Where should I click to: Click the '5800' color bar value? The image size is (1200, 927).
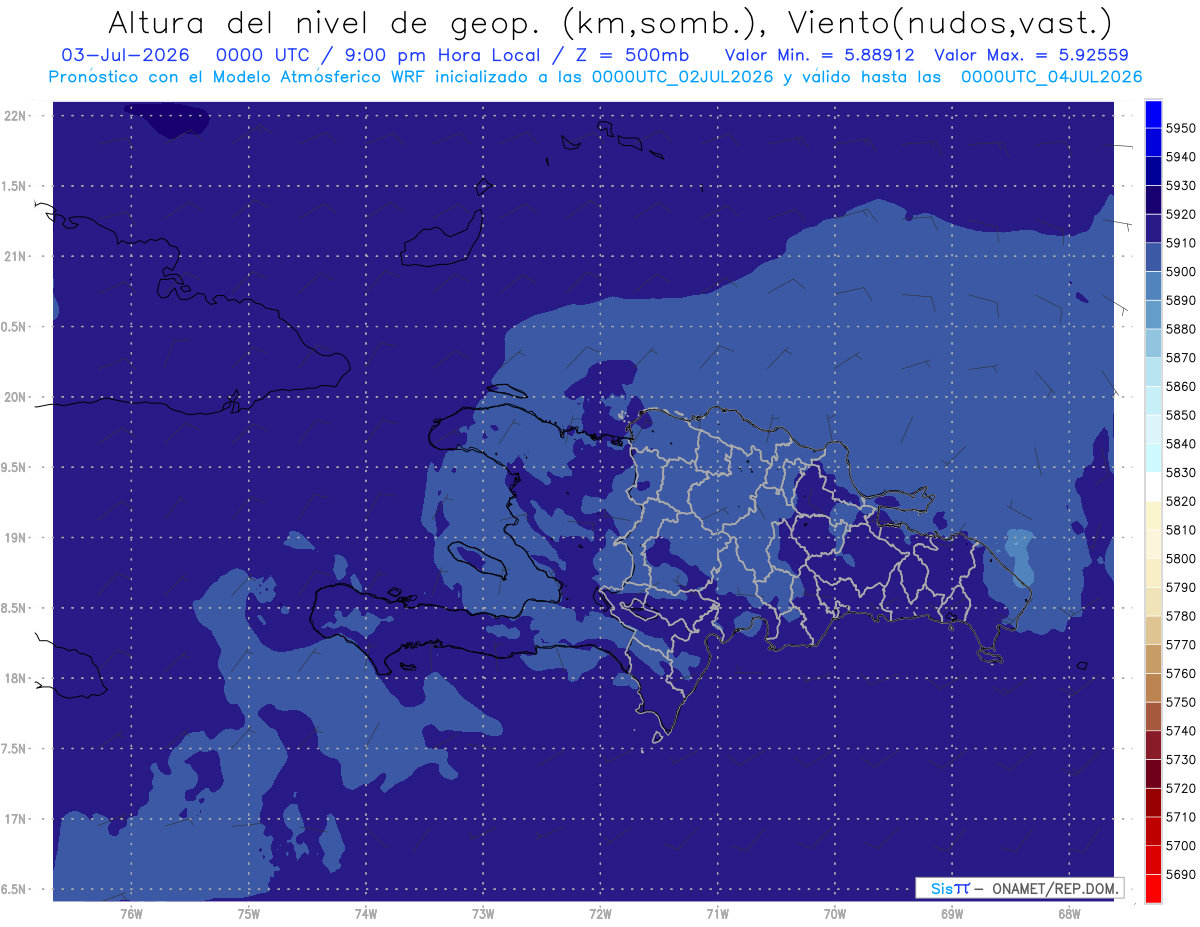point(1180,559)
